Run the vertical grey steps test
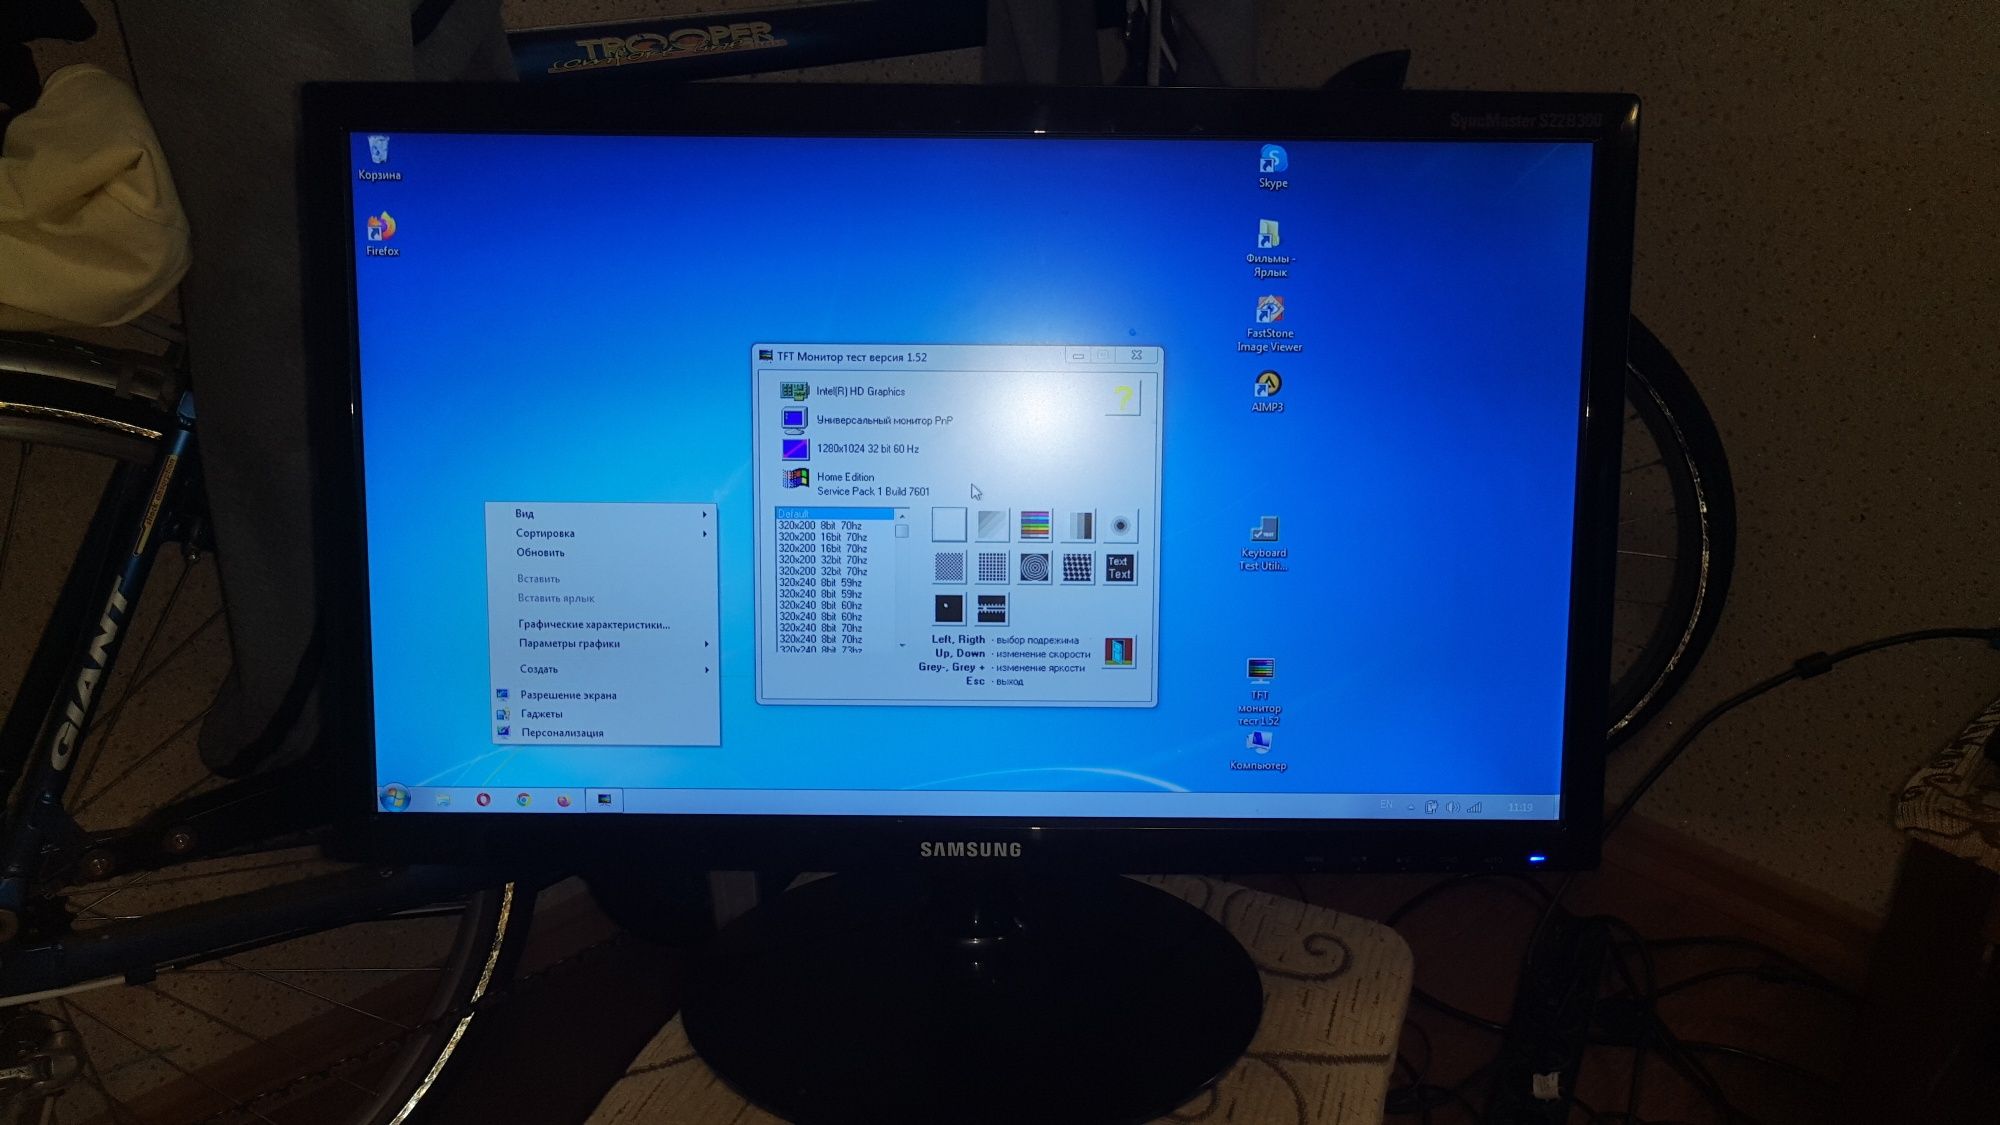The image size is (2000, 1125). pos(1079,525)
